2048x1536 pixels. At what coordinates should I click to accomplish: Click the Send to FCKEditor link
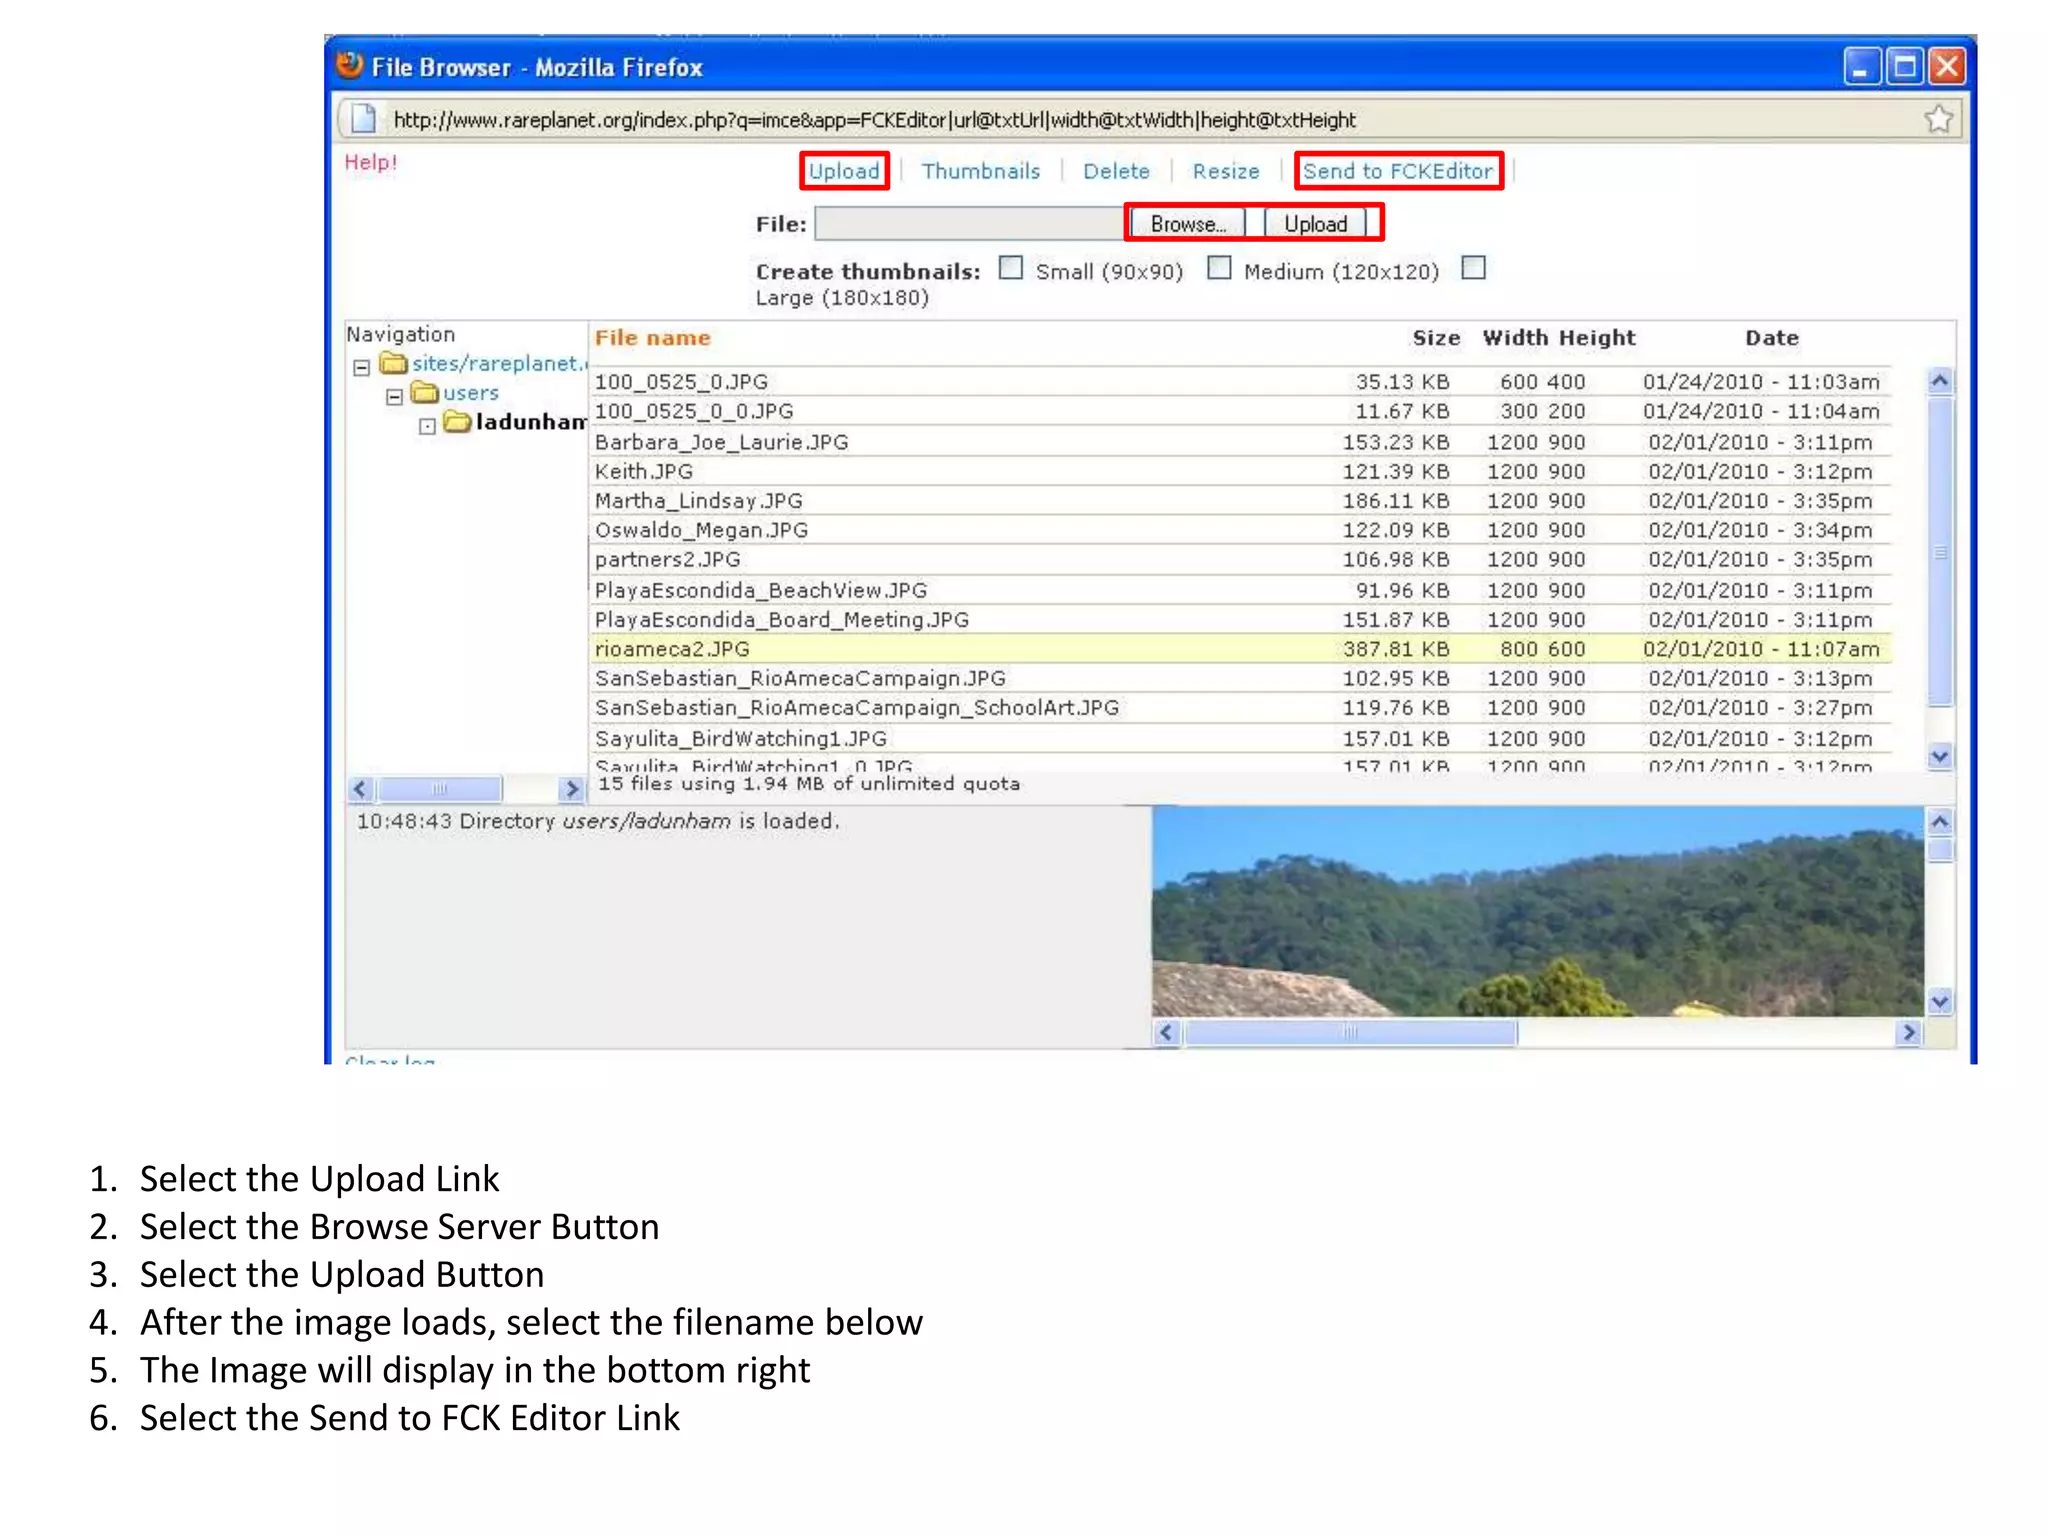[1397, 171]
